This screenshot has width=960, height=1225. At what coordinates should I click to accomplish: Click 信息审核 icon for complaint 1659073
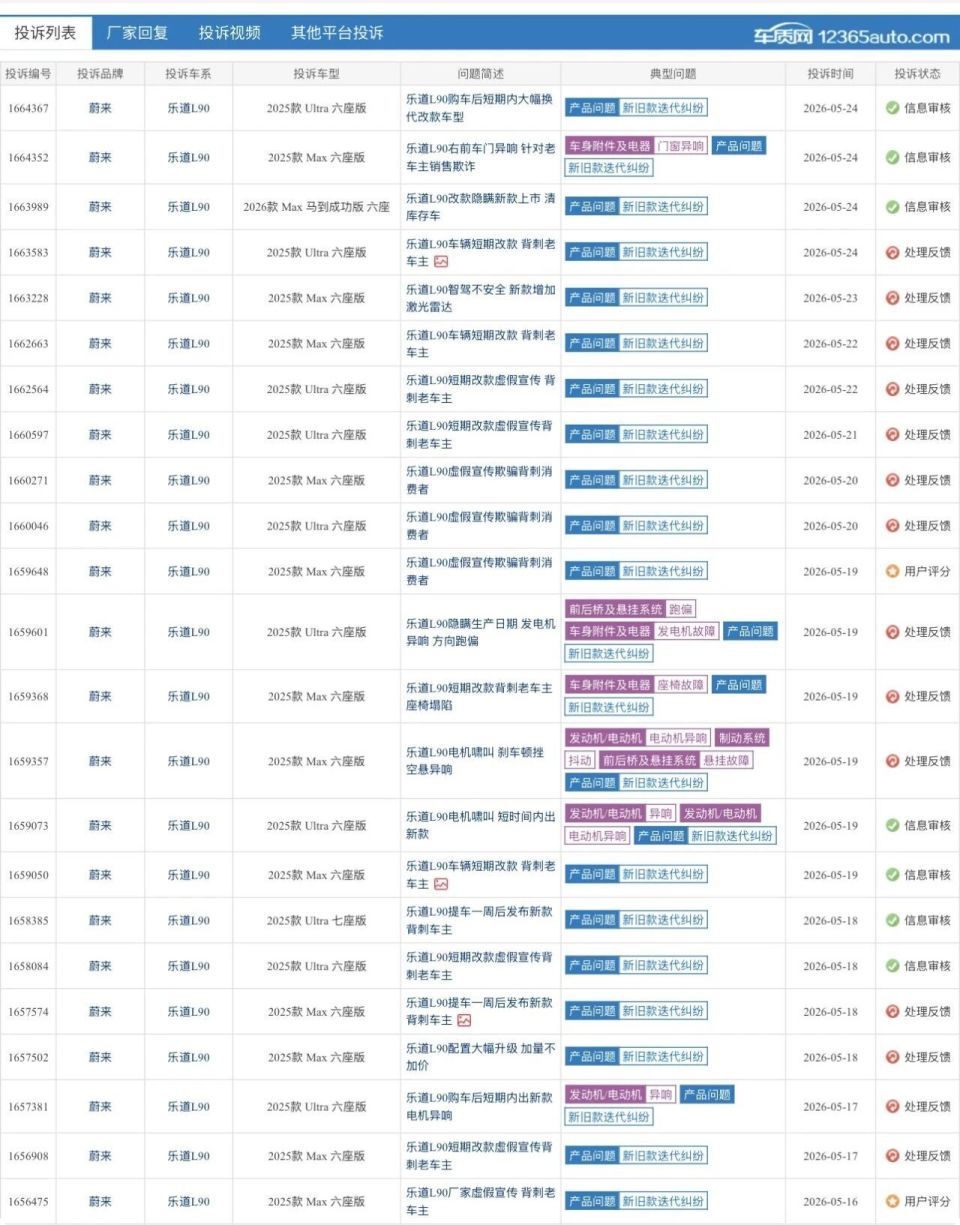point(892,826)
